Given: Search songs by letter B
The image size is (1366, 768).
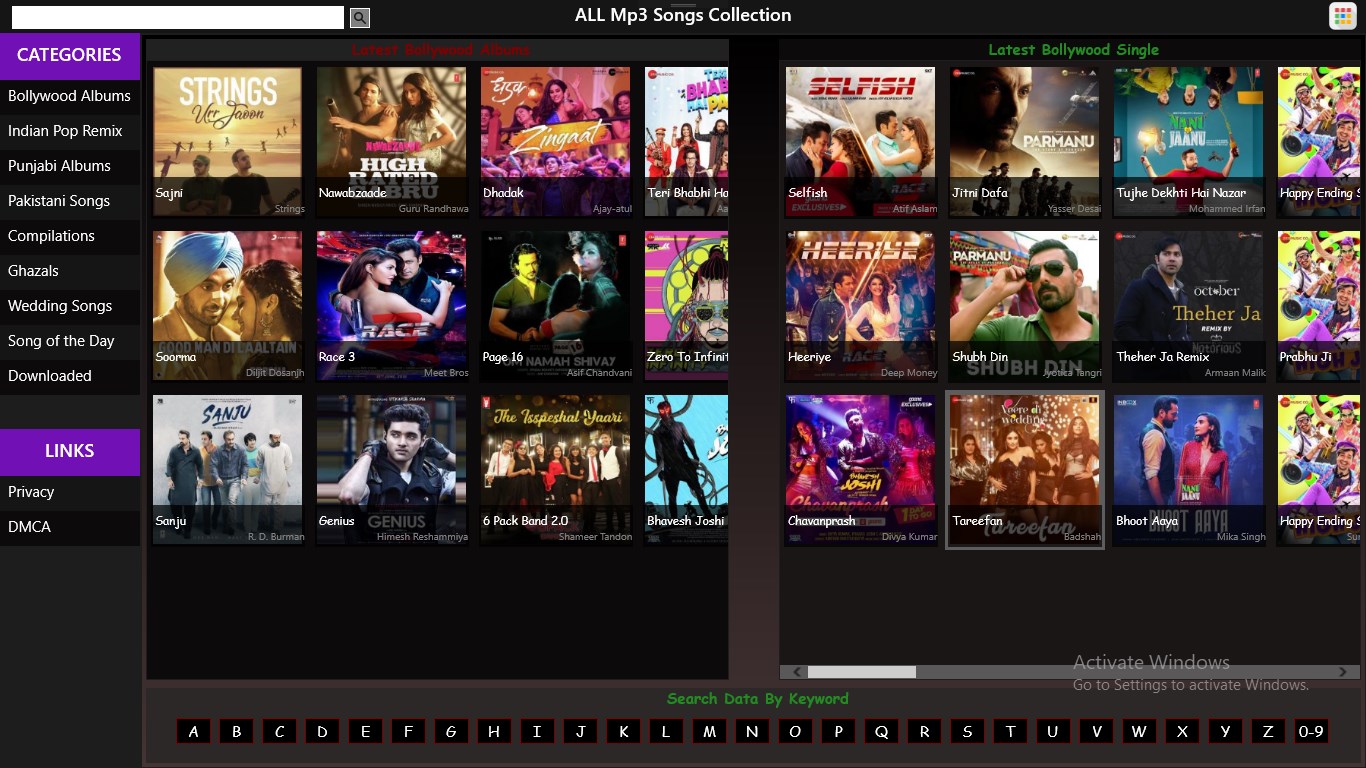Looking at the screenshot, I should point(236,732).
